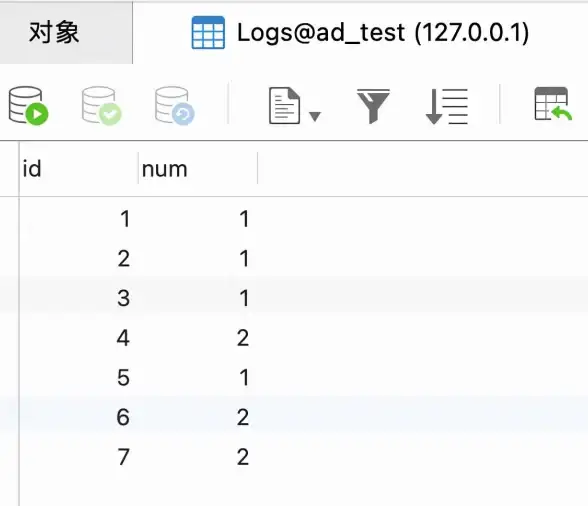588x506 pixels.
Task: Select the num cell in row id 2
Action: [198, 258]
